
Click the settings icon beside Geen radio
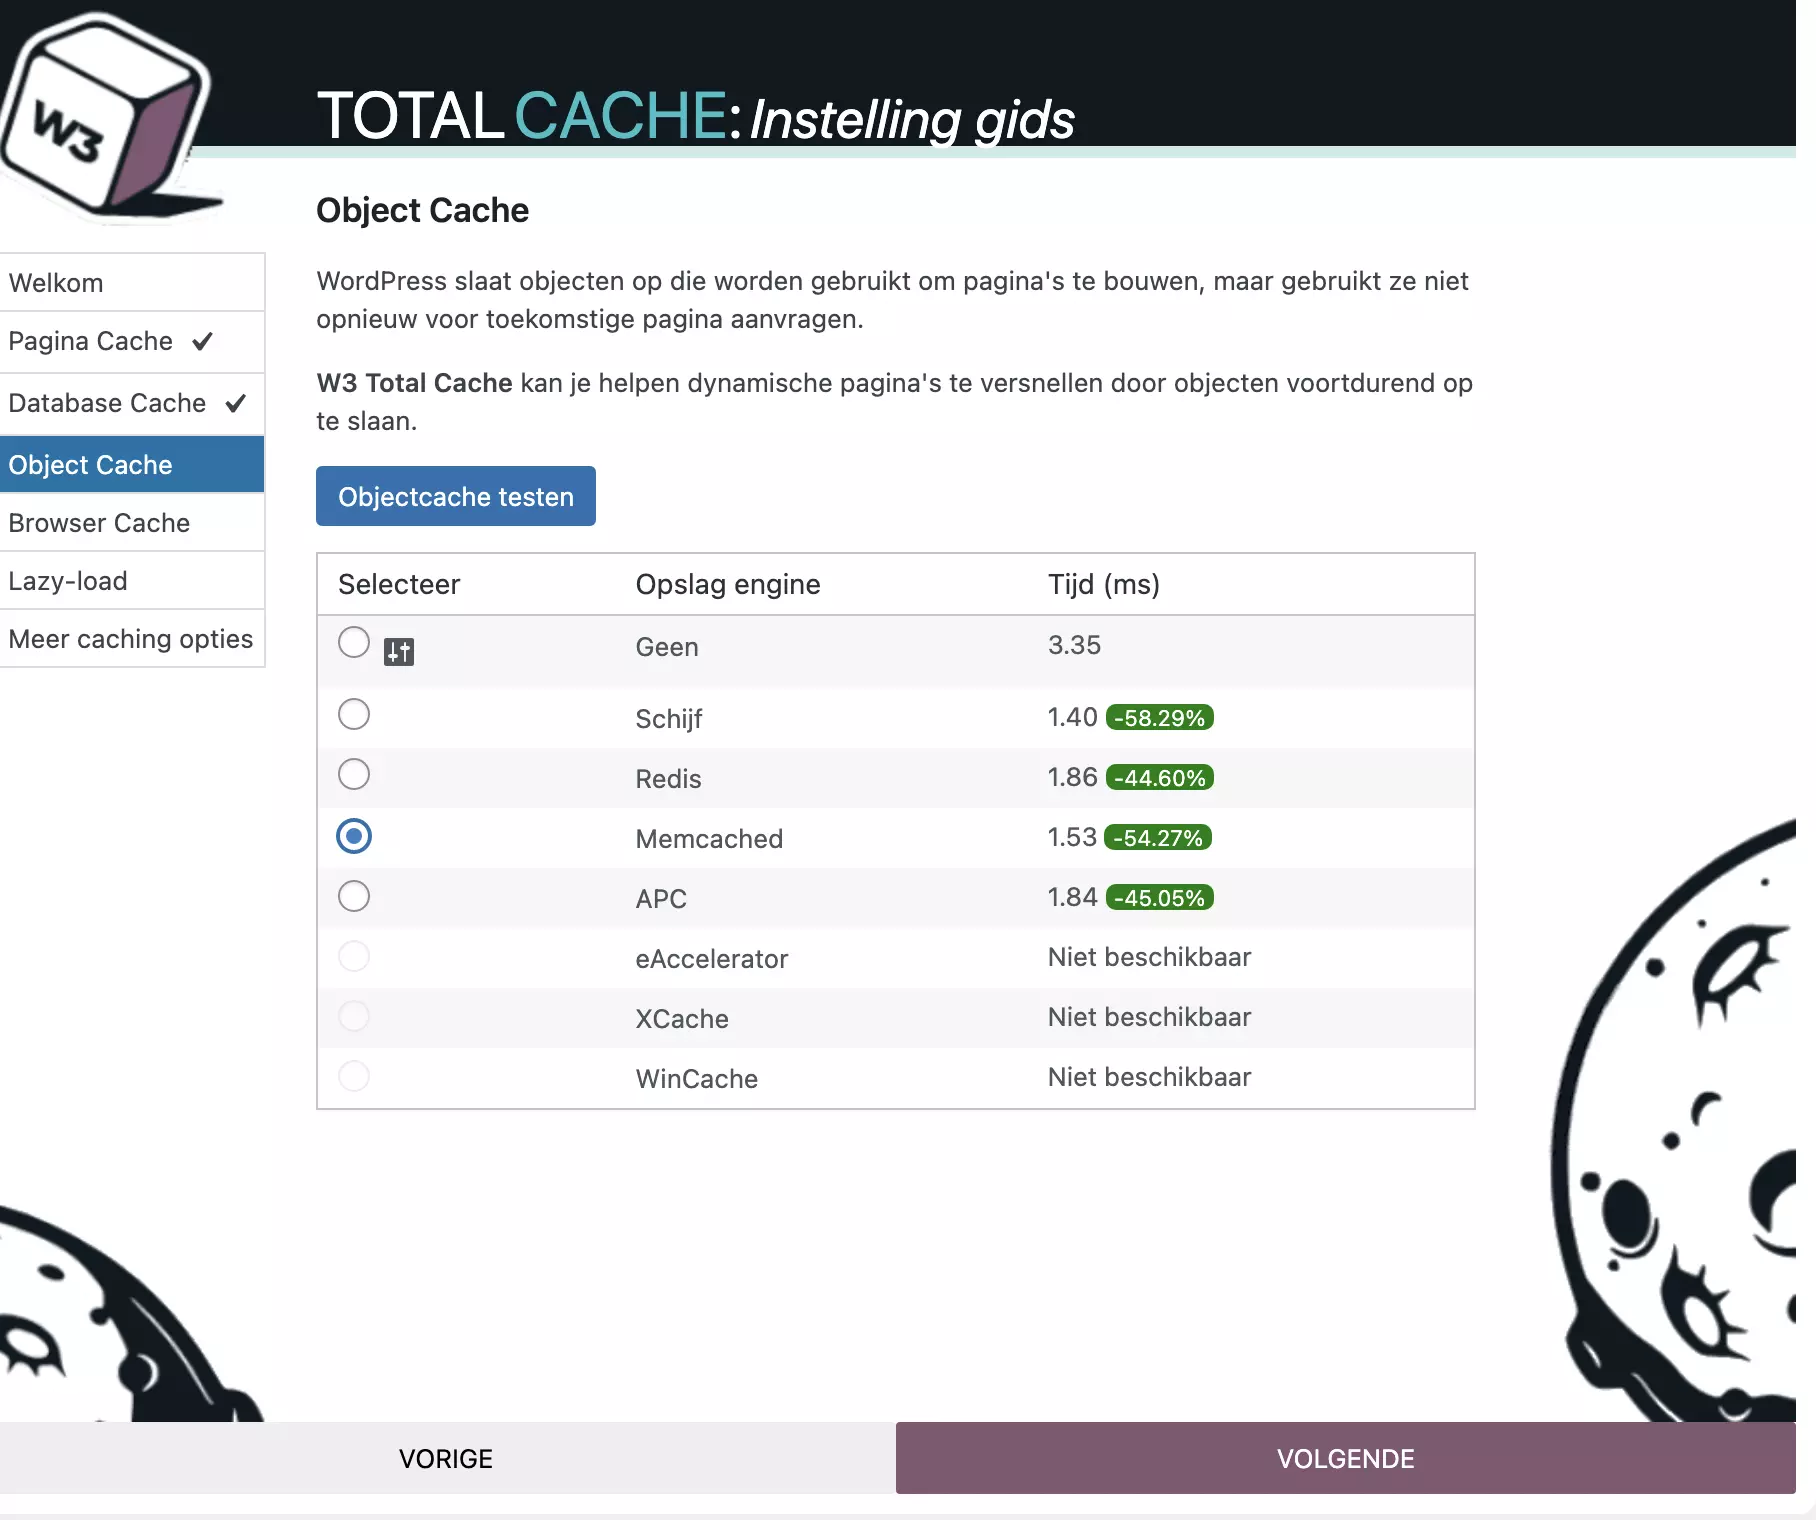point(399,652)
